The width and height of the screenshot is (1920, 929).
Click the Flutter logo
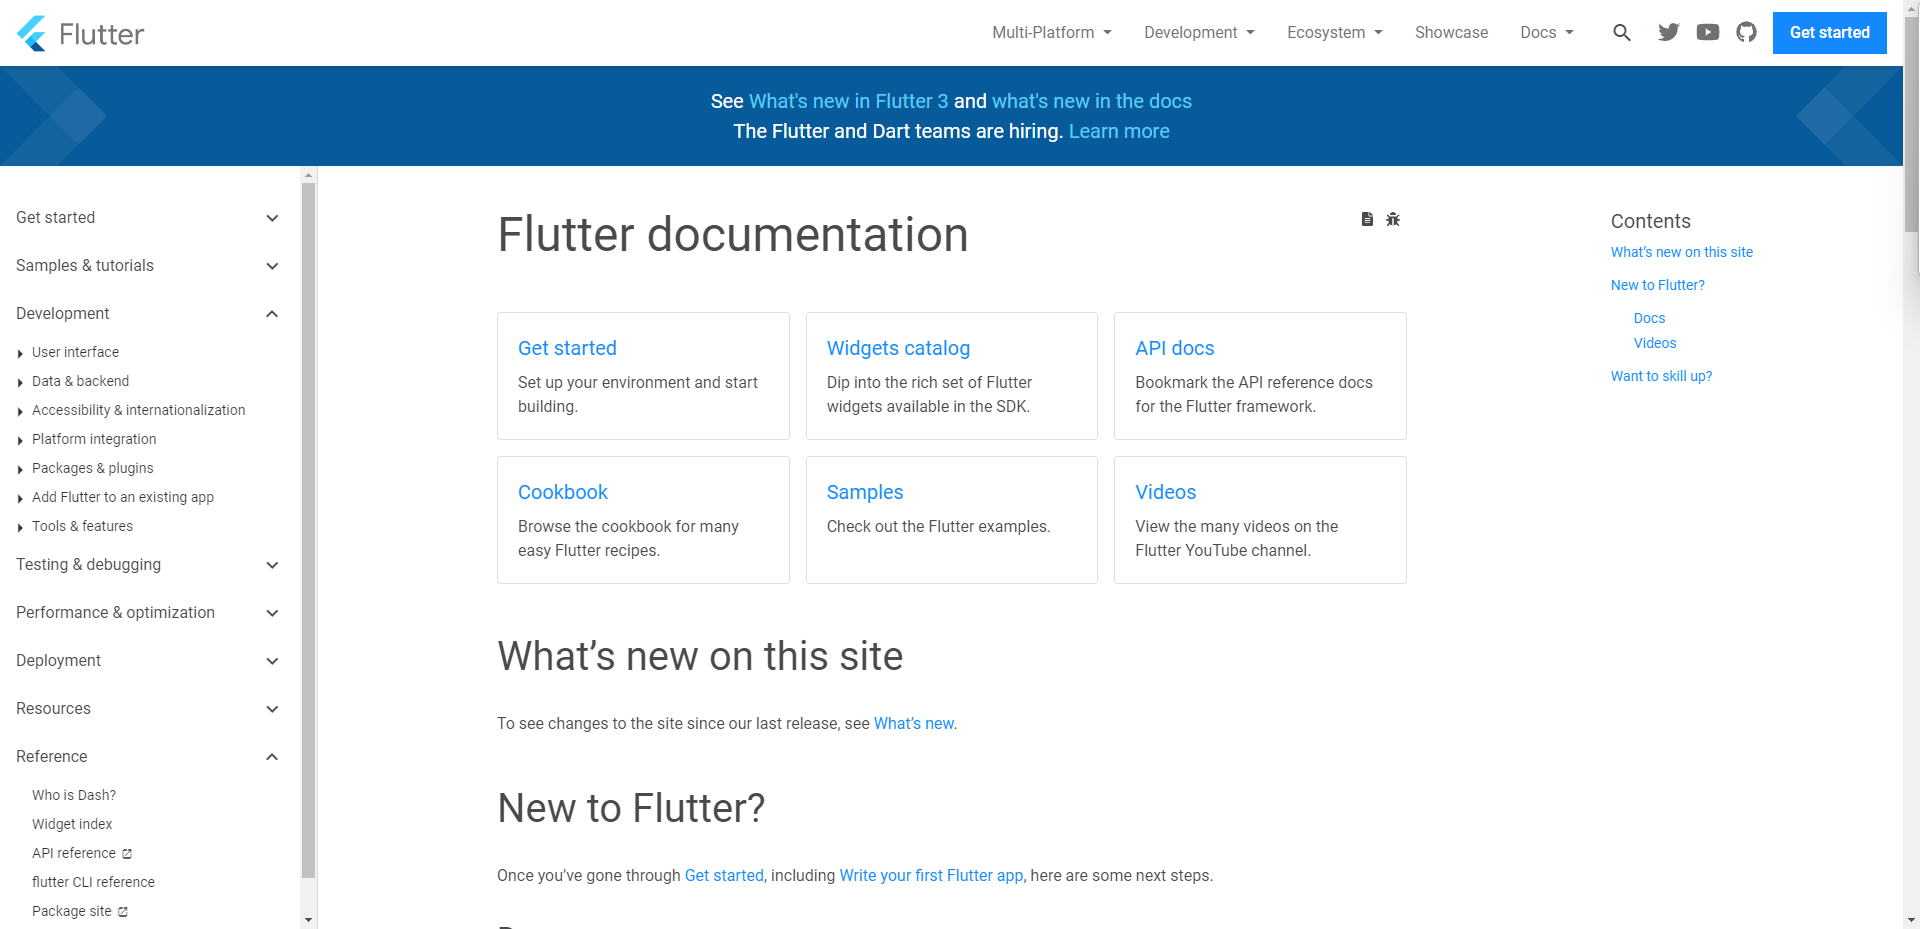pyautogui.click(x=81, y=33)
